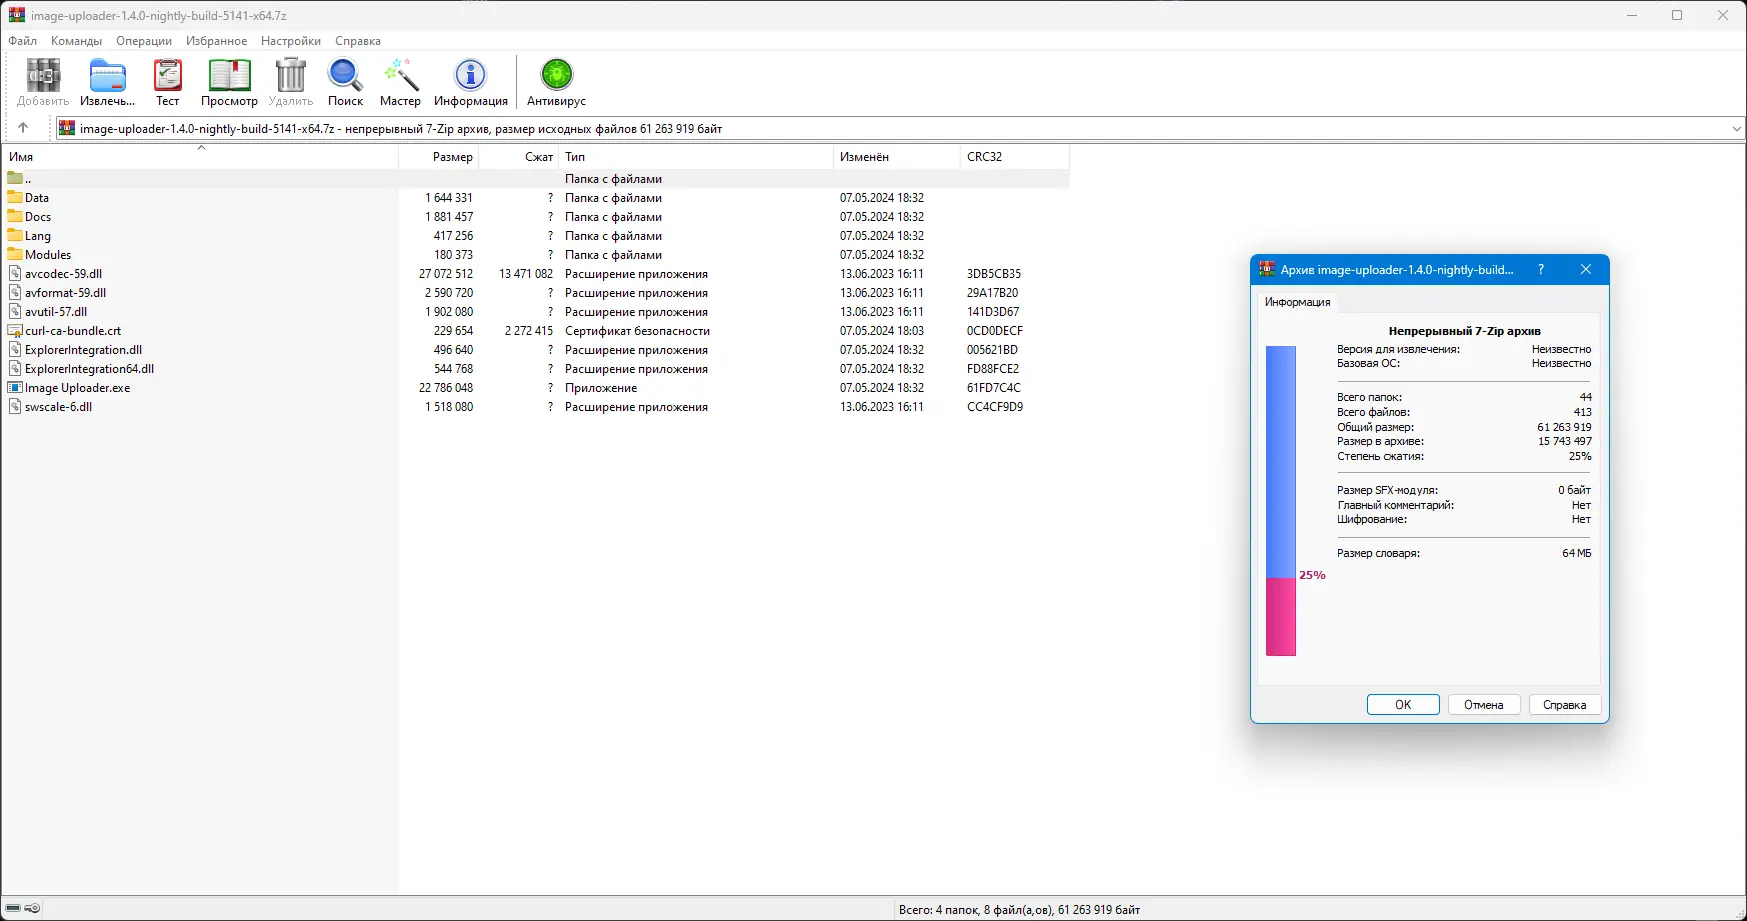Click the Извлечь toolbar icon
The image size is (1747, 921).
[x=107, y=82]
